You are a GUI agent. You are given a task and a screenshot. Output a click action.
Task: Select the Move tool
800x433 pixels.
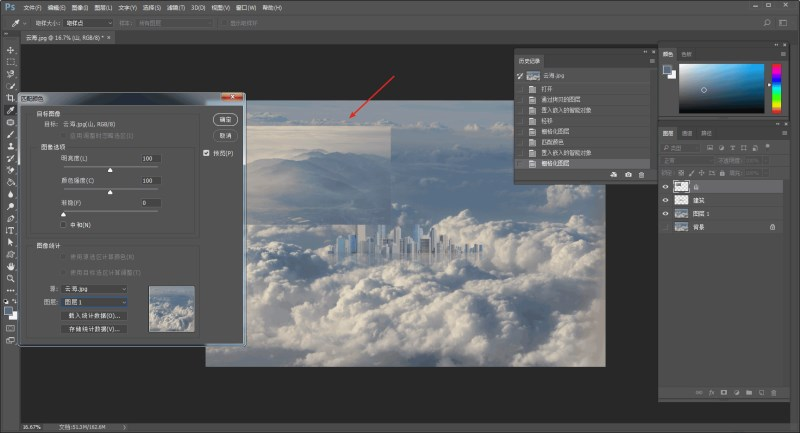pyautogui.click(x=11, y=50)
